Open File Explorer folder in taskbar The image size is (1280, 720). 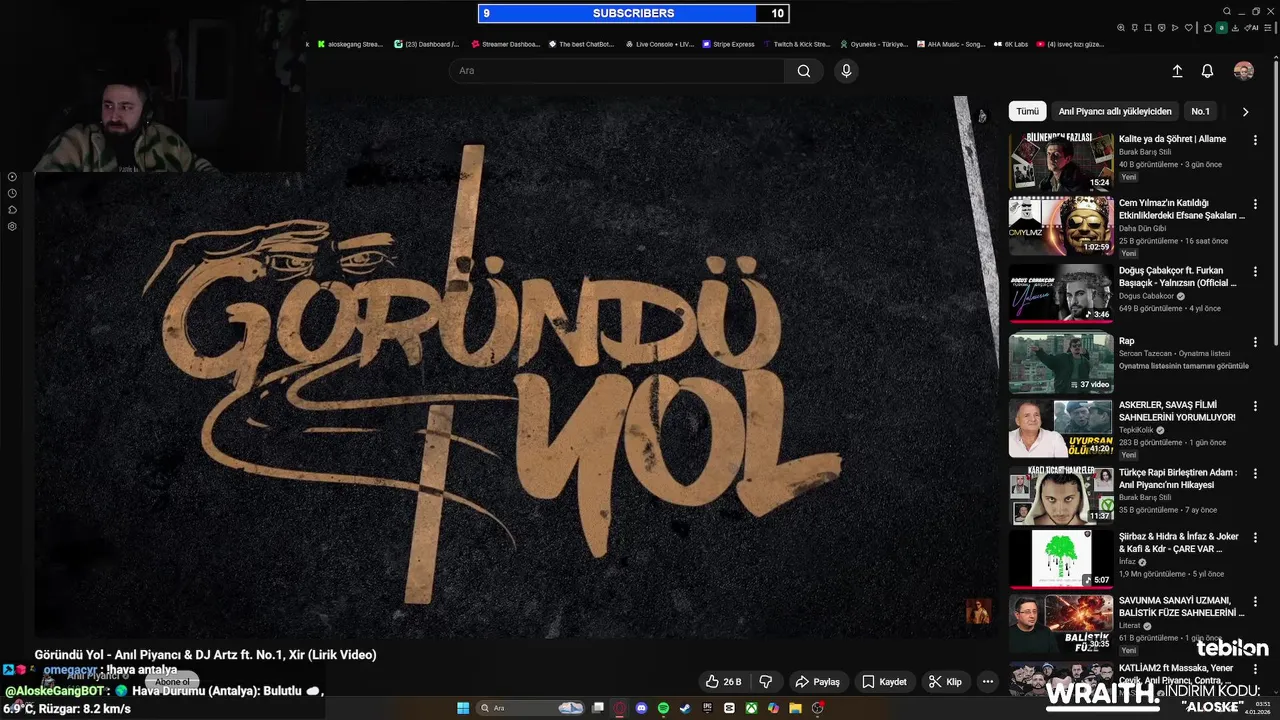coord(795,708)
